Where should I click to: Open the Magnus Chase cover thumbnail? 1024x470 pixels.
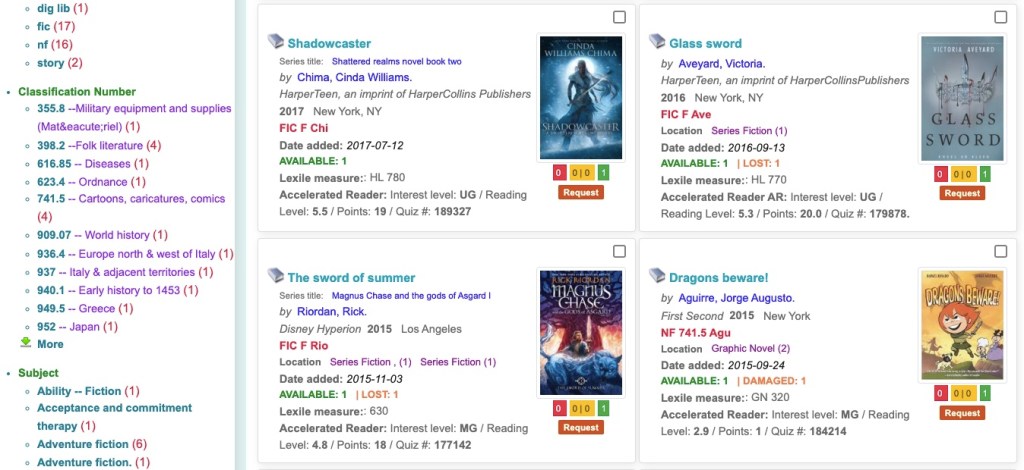[581, 332]
